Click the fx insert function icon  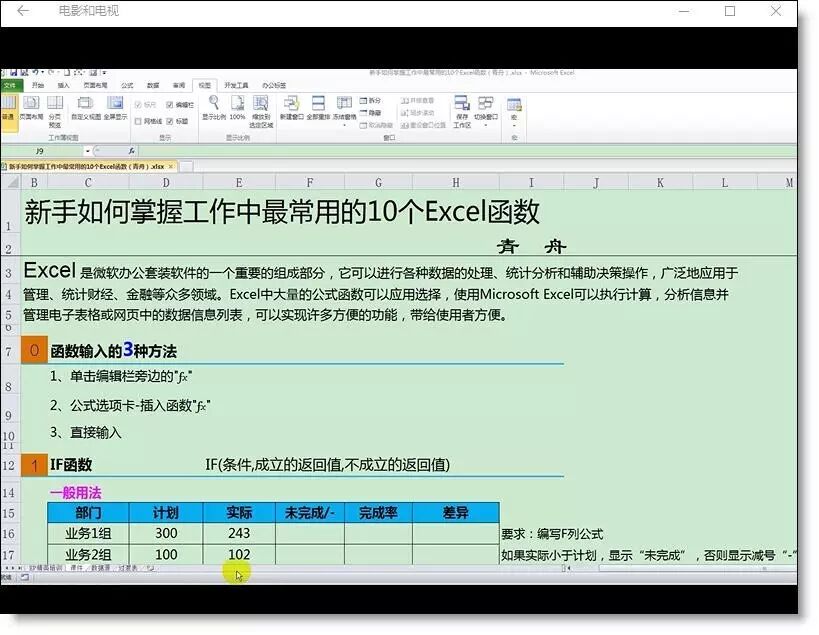pyautogui.click(x=132, y=151)
